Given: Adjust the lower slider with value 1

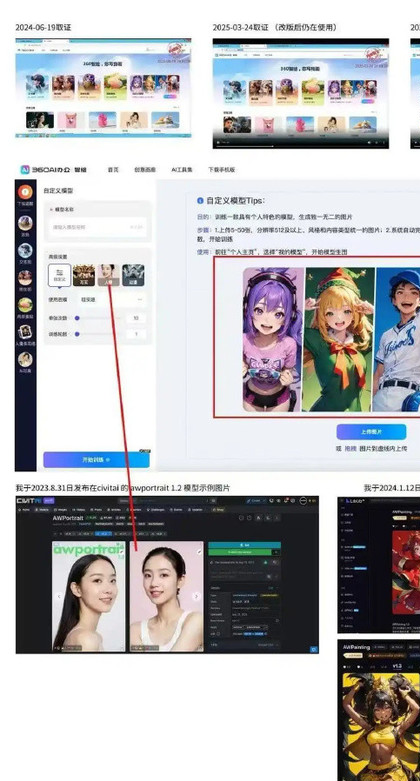Looking at the screenshot, I should (98, 334).
